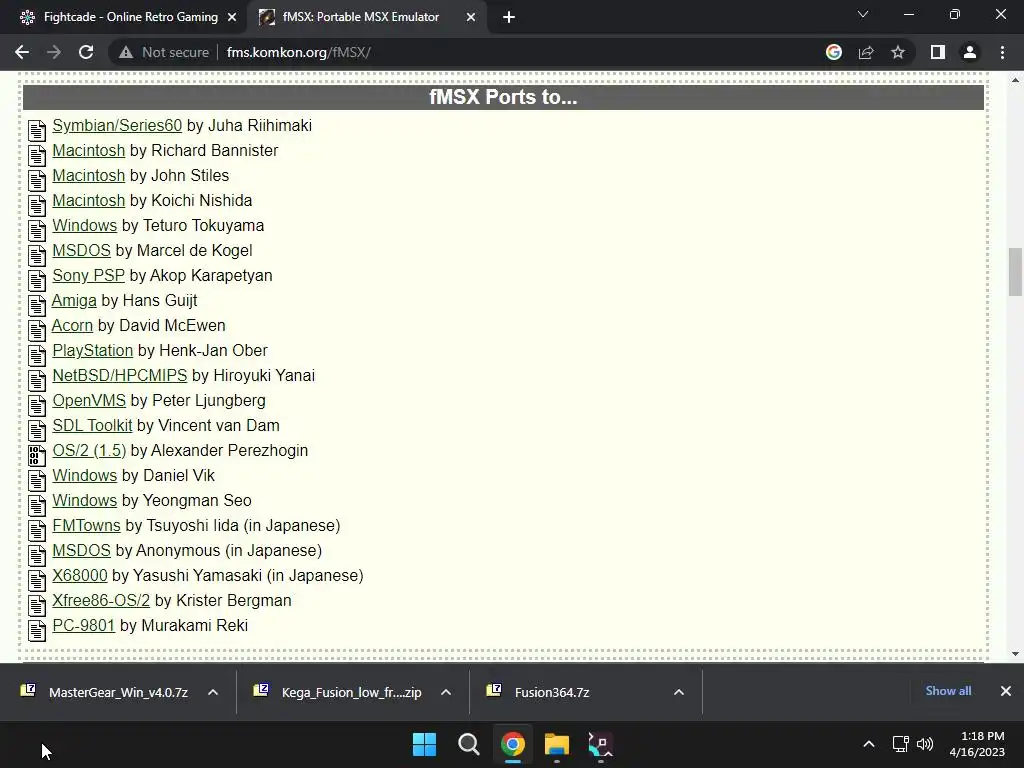This screenshot has height=768, width=1024.
Task: Open the NetBSD/HPCMIPS port link
Action: (120, 376)
